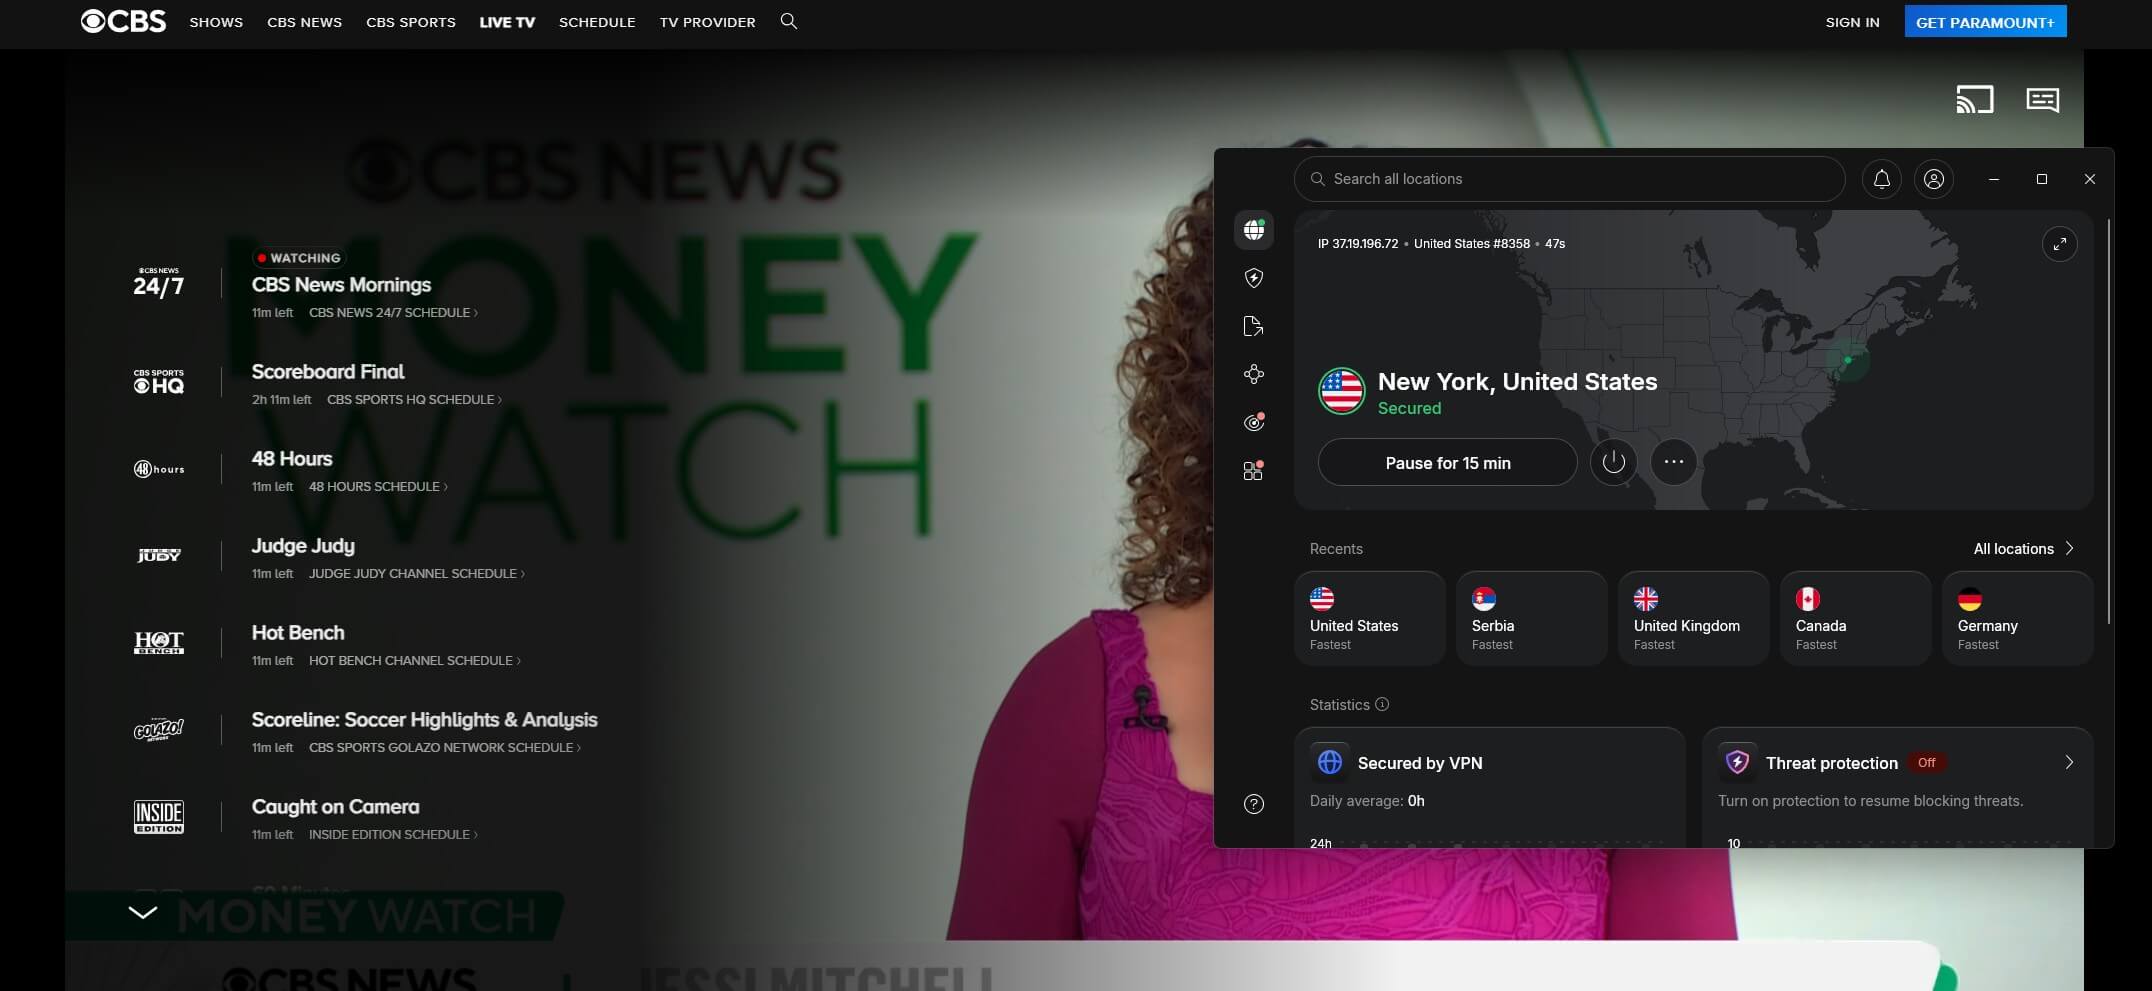Viewport: 2152px width, 991px height.
Task: Open more connection options ellipsis button
Action: (1674, 462)
